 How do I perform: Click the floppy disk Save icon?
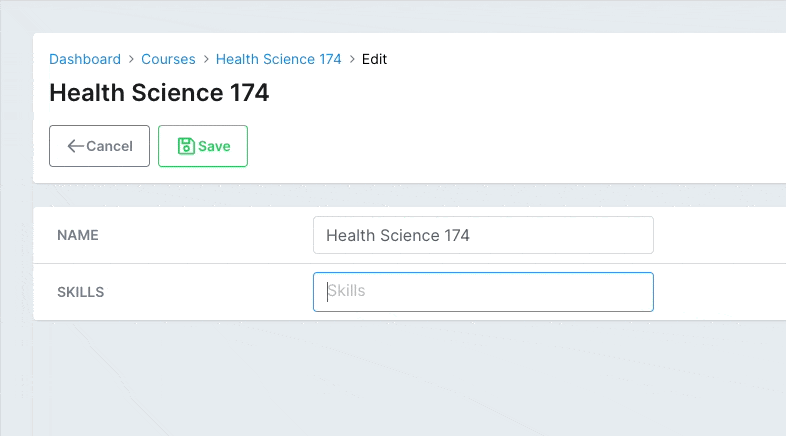click(186, 146)
